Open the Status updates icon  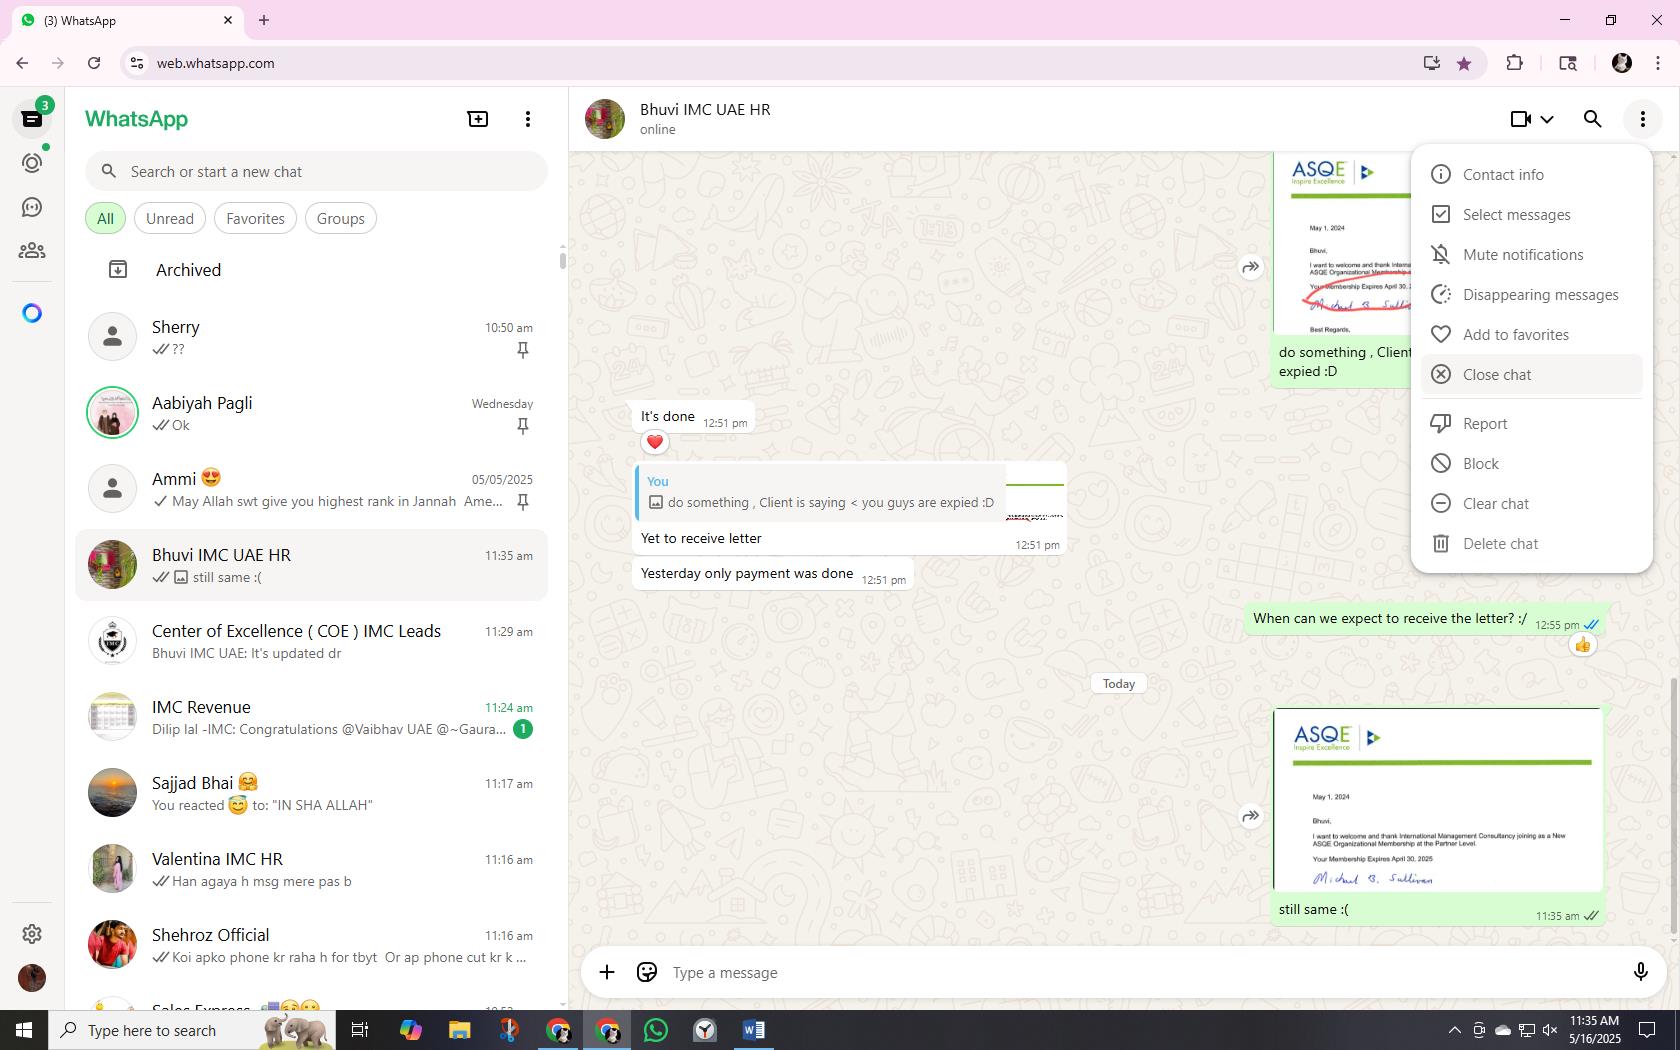click(32, 163)
